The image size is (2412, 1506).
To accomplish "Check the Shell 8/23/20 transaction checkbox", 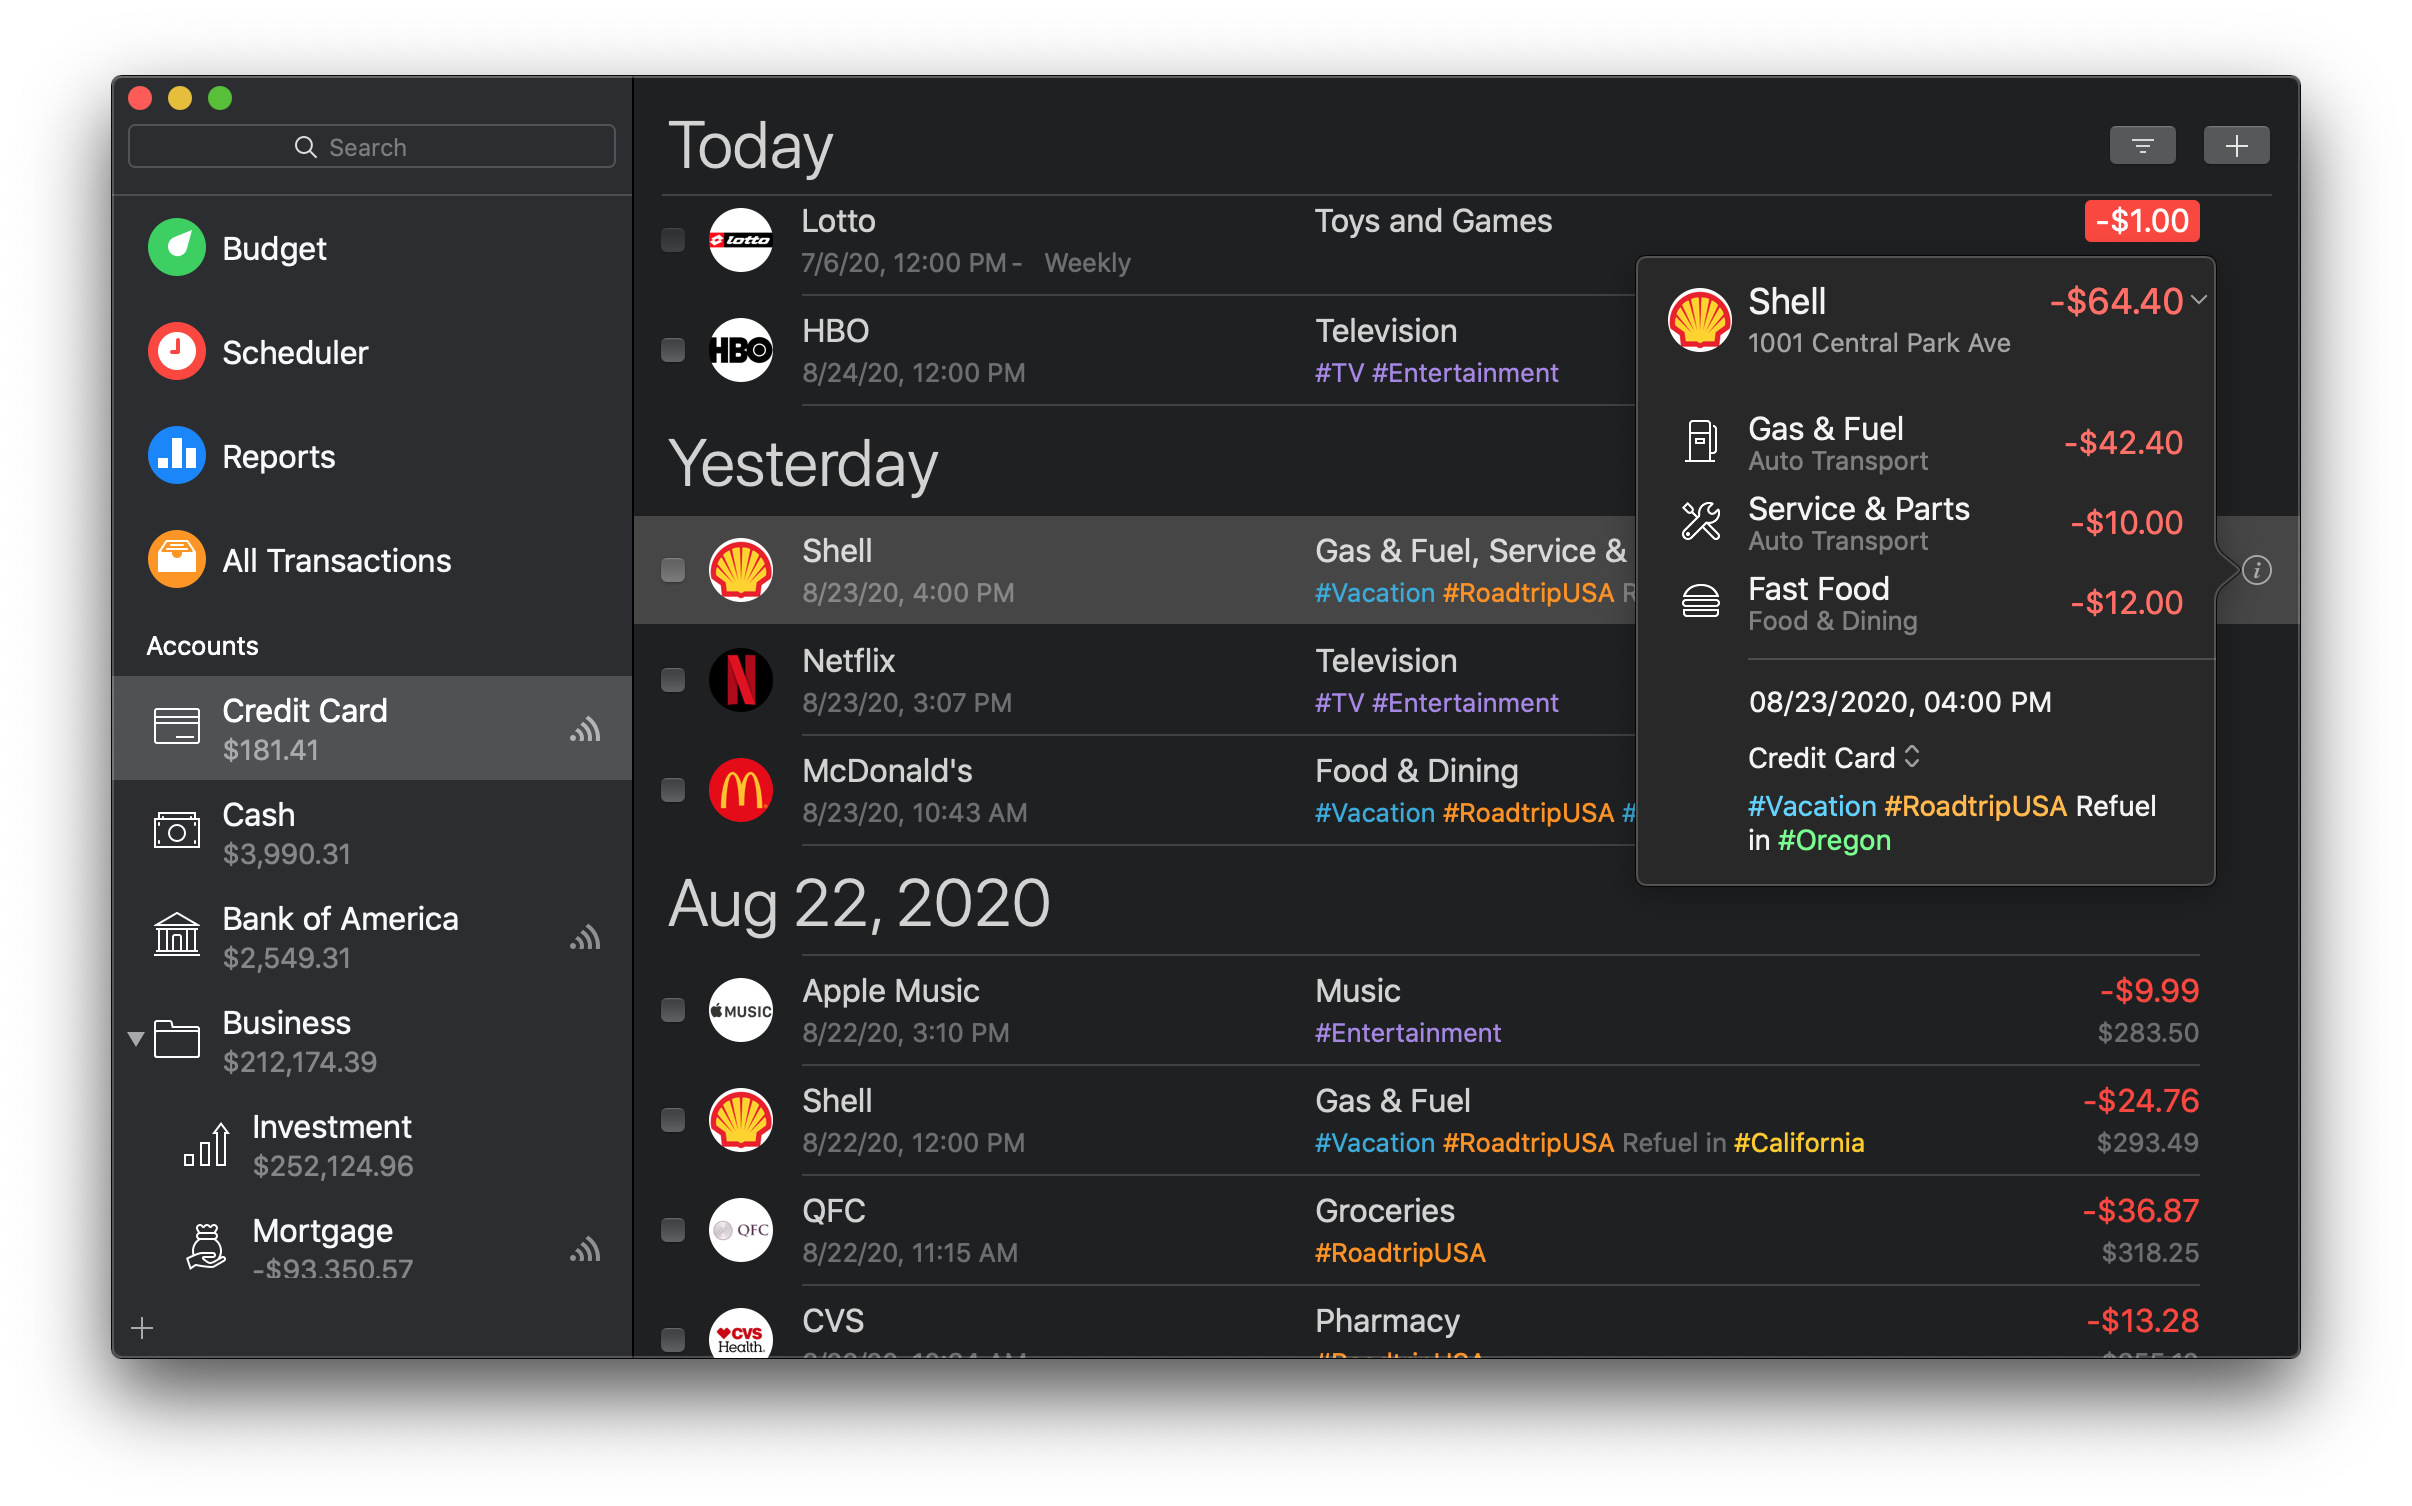I will click(673, 570).
